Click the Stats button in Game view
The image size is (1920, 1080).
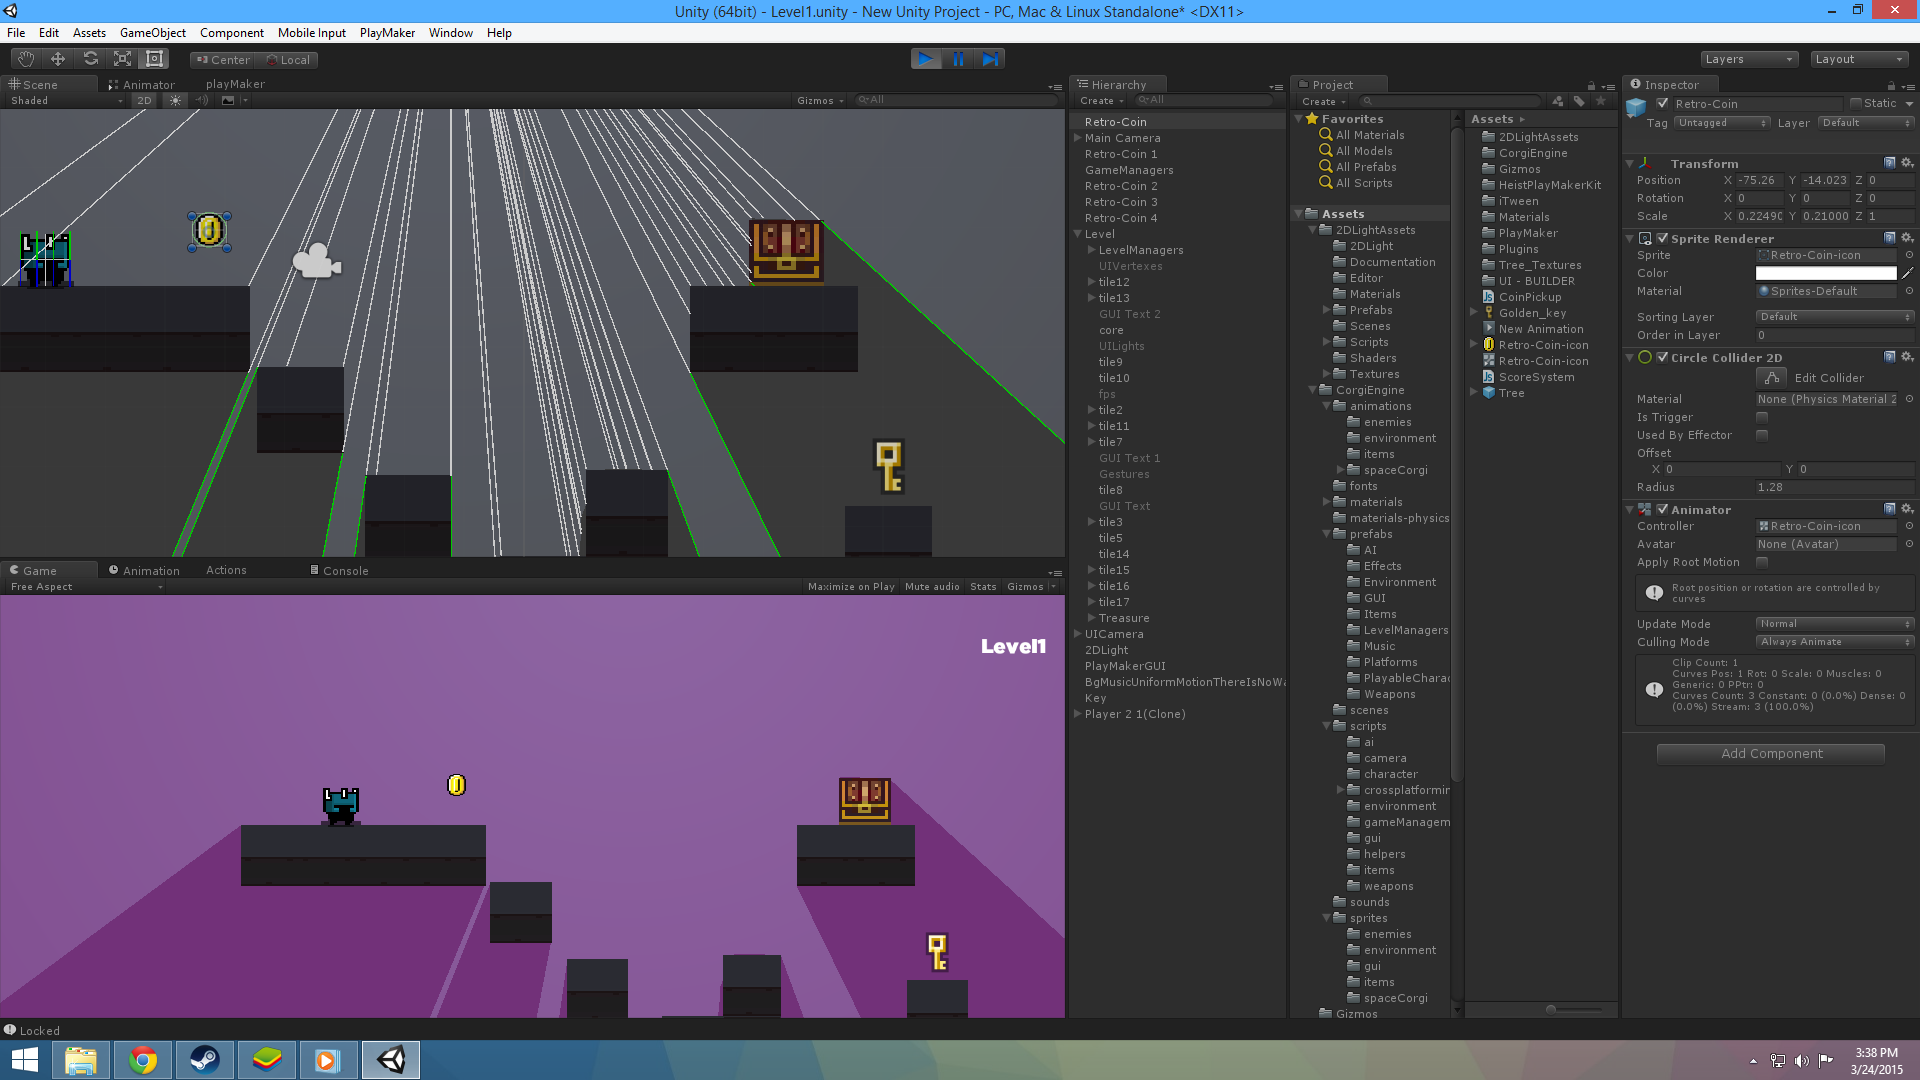click(983, 587)
